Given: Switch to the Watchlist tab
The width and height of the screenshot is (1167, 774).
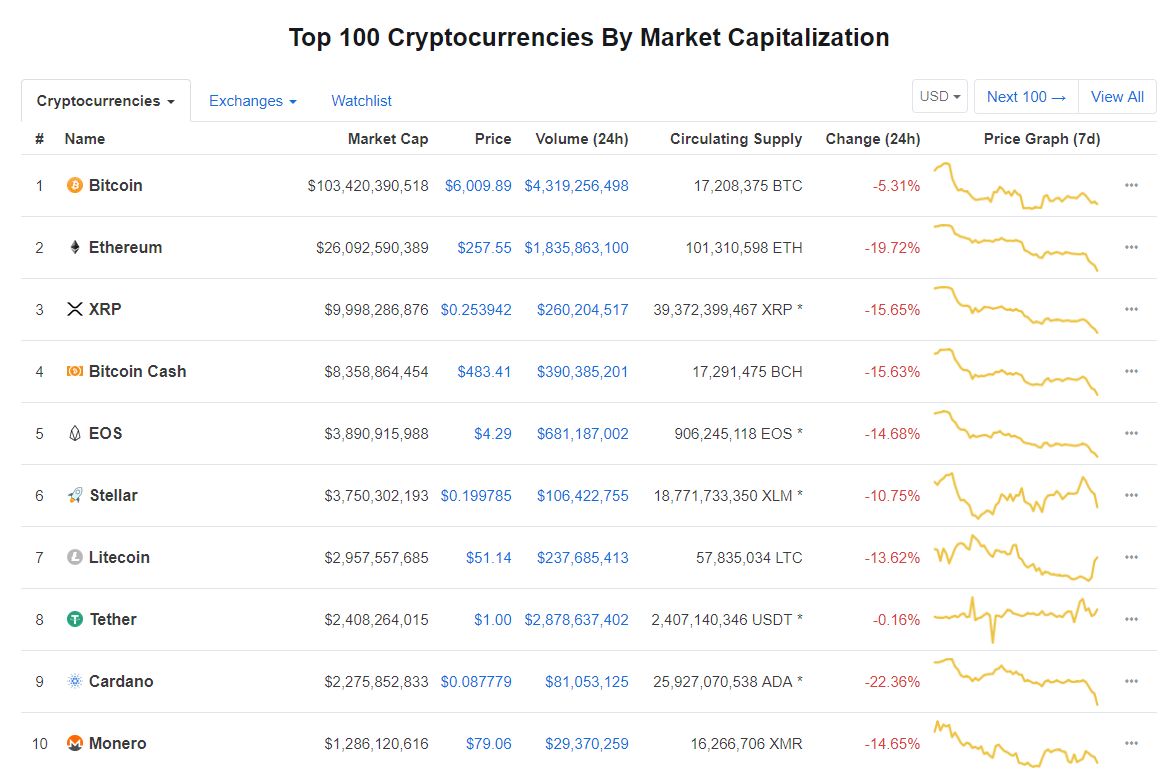Looking at the screenshot, I should (x=360, y=100).
